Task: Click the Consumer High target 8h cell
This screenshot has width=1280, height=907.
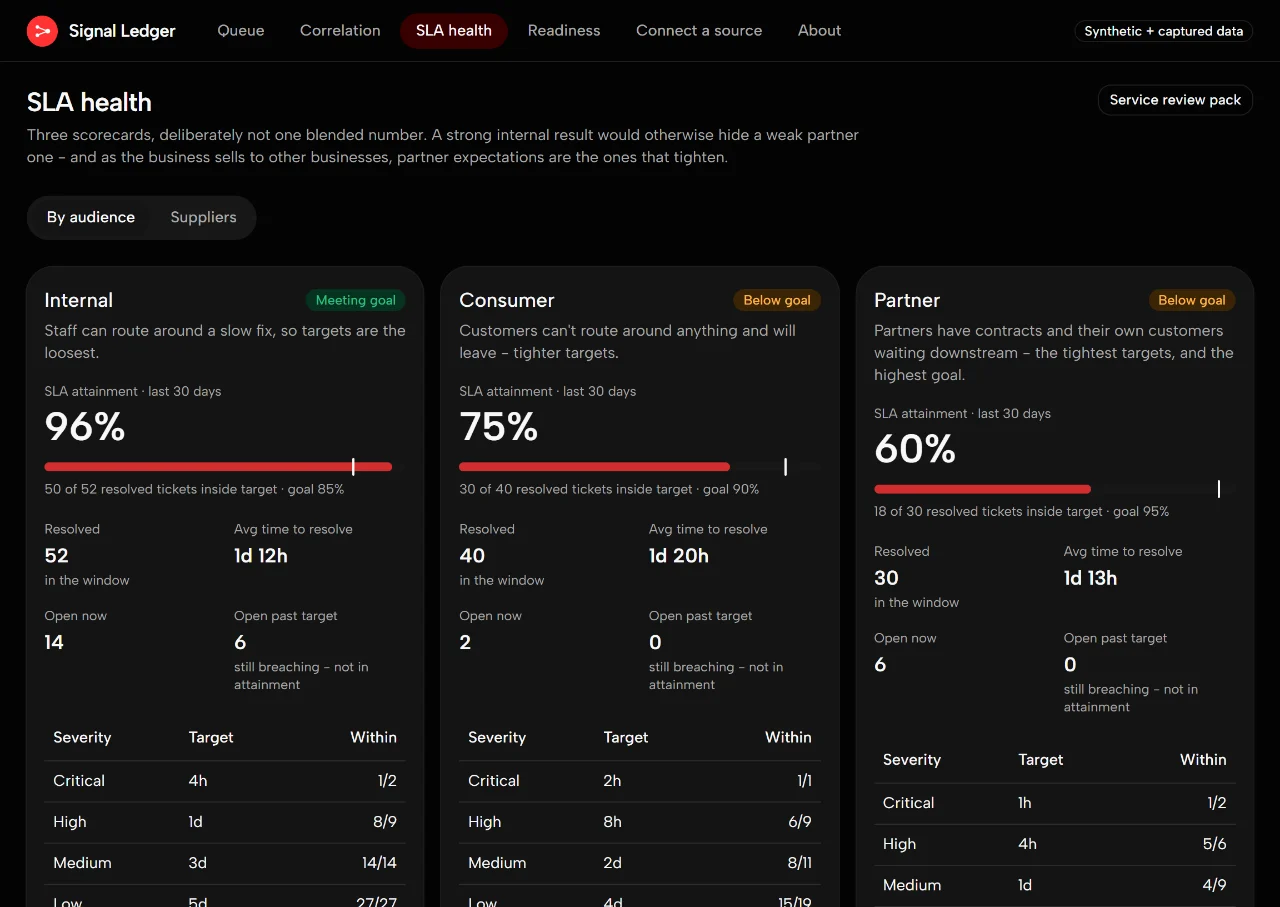Action: (613, 822)
